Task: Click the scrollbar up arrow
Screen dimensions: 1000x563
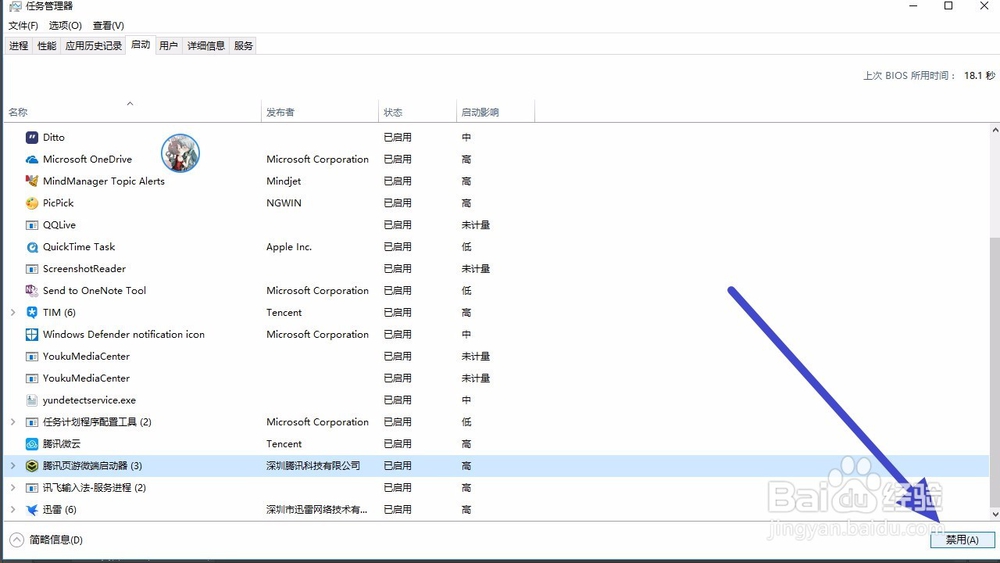Action: 995,130
